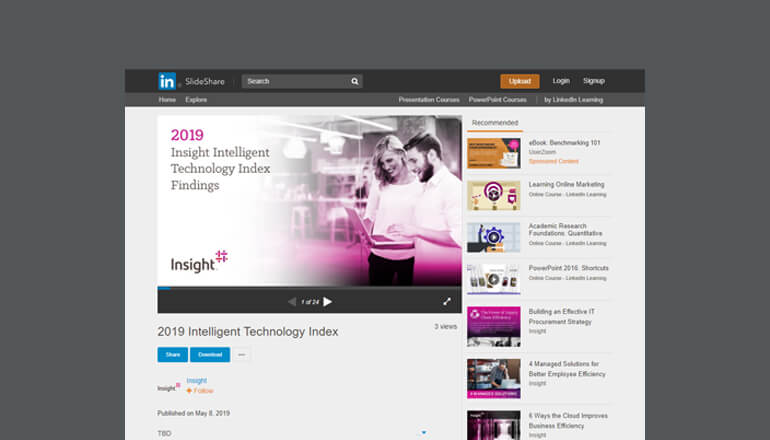
Task: Go to the next slide arrow
Action: [x=328, y=301]
